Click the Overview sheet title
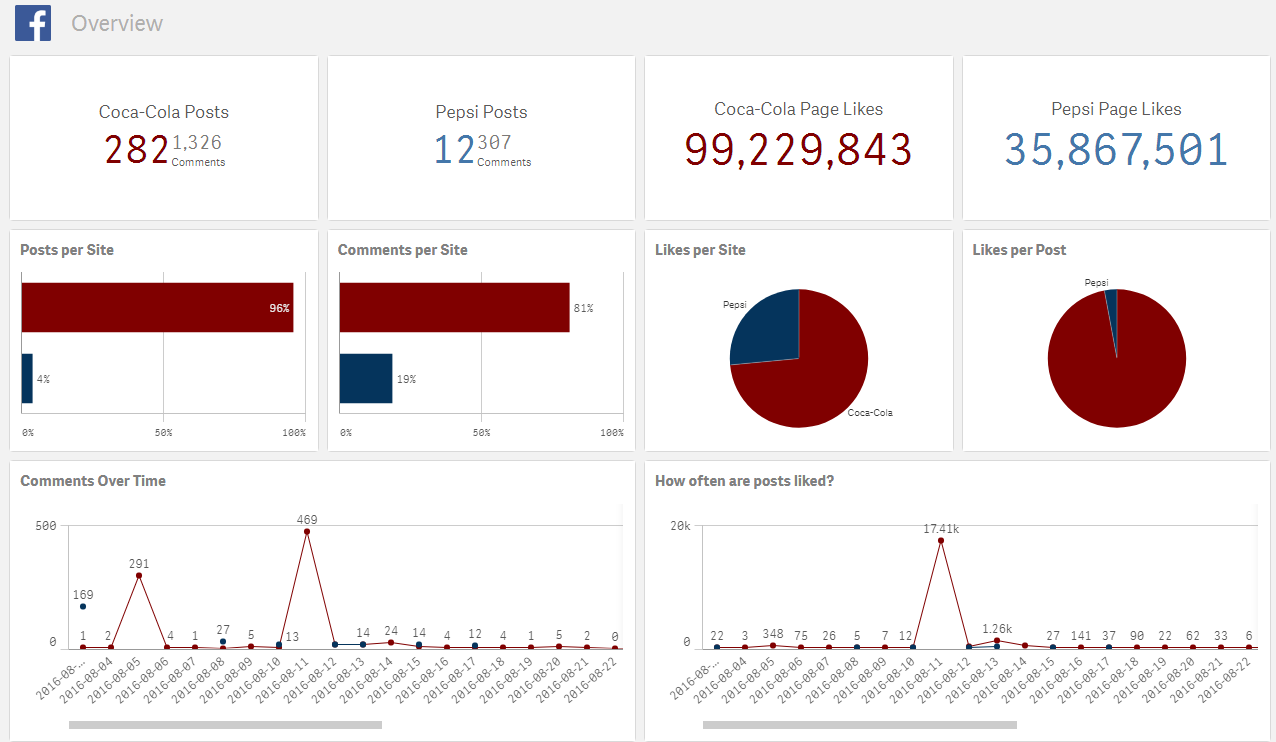The image size is (1276, 742). [x=117, y=23]
